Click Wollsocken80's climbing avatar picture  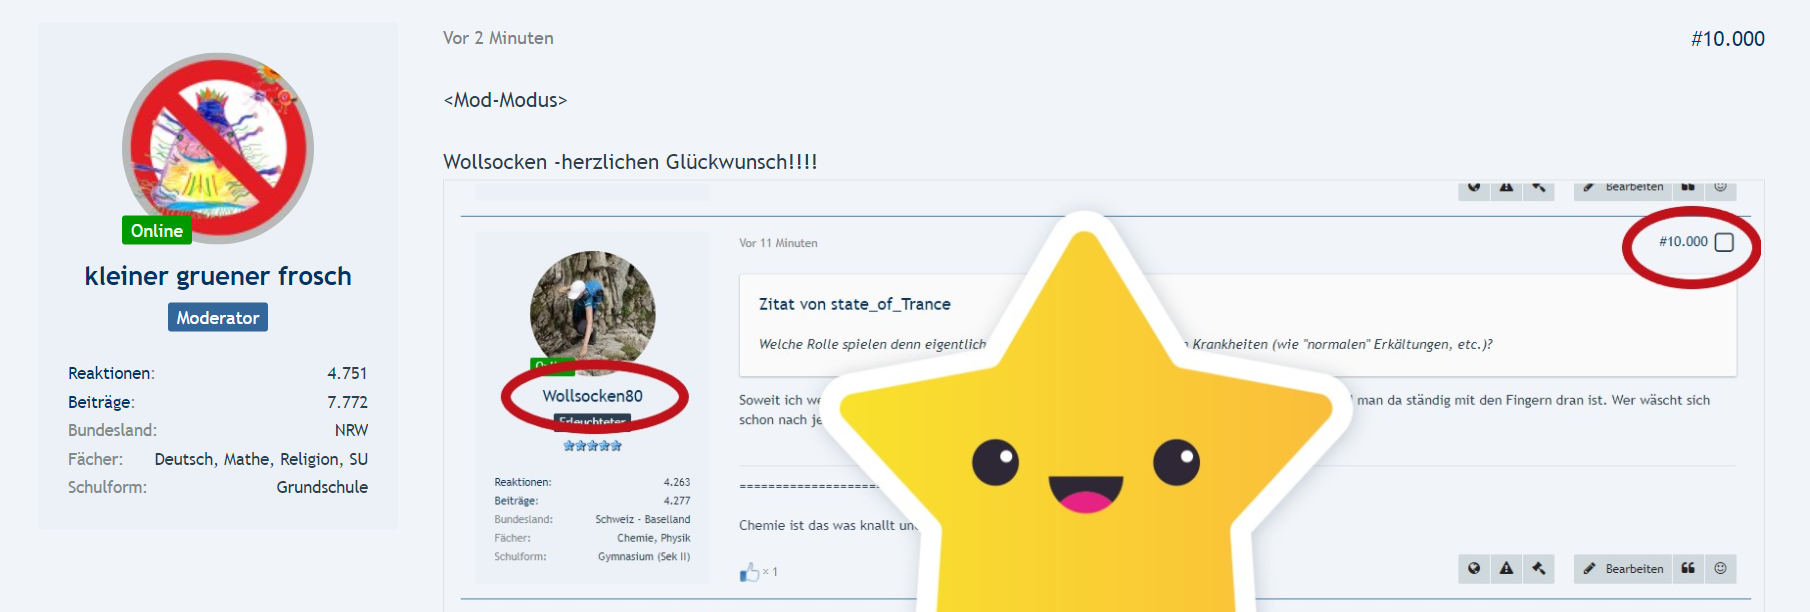593,313
